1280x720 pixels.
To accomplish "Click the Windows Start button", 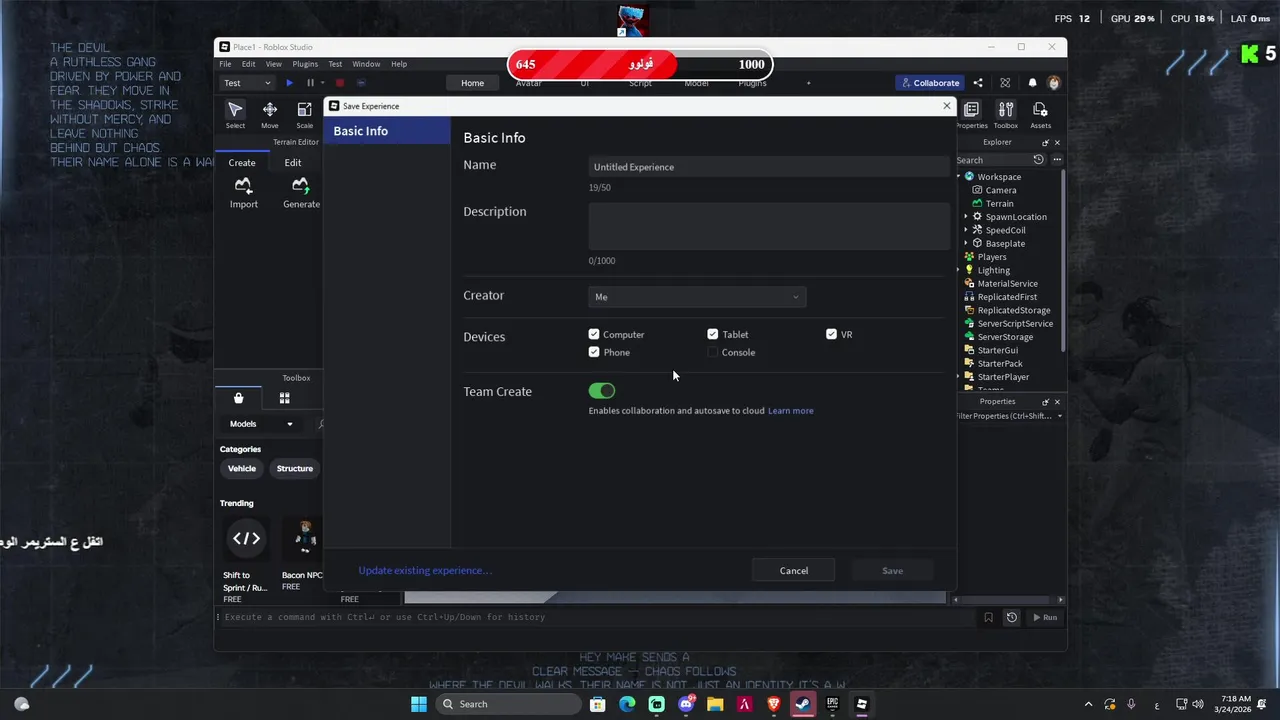I will point(419,704).
